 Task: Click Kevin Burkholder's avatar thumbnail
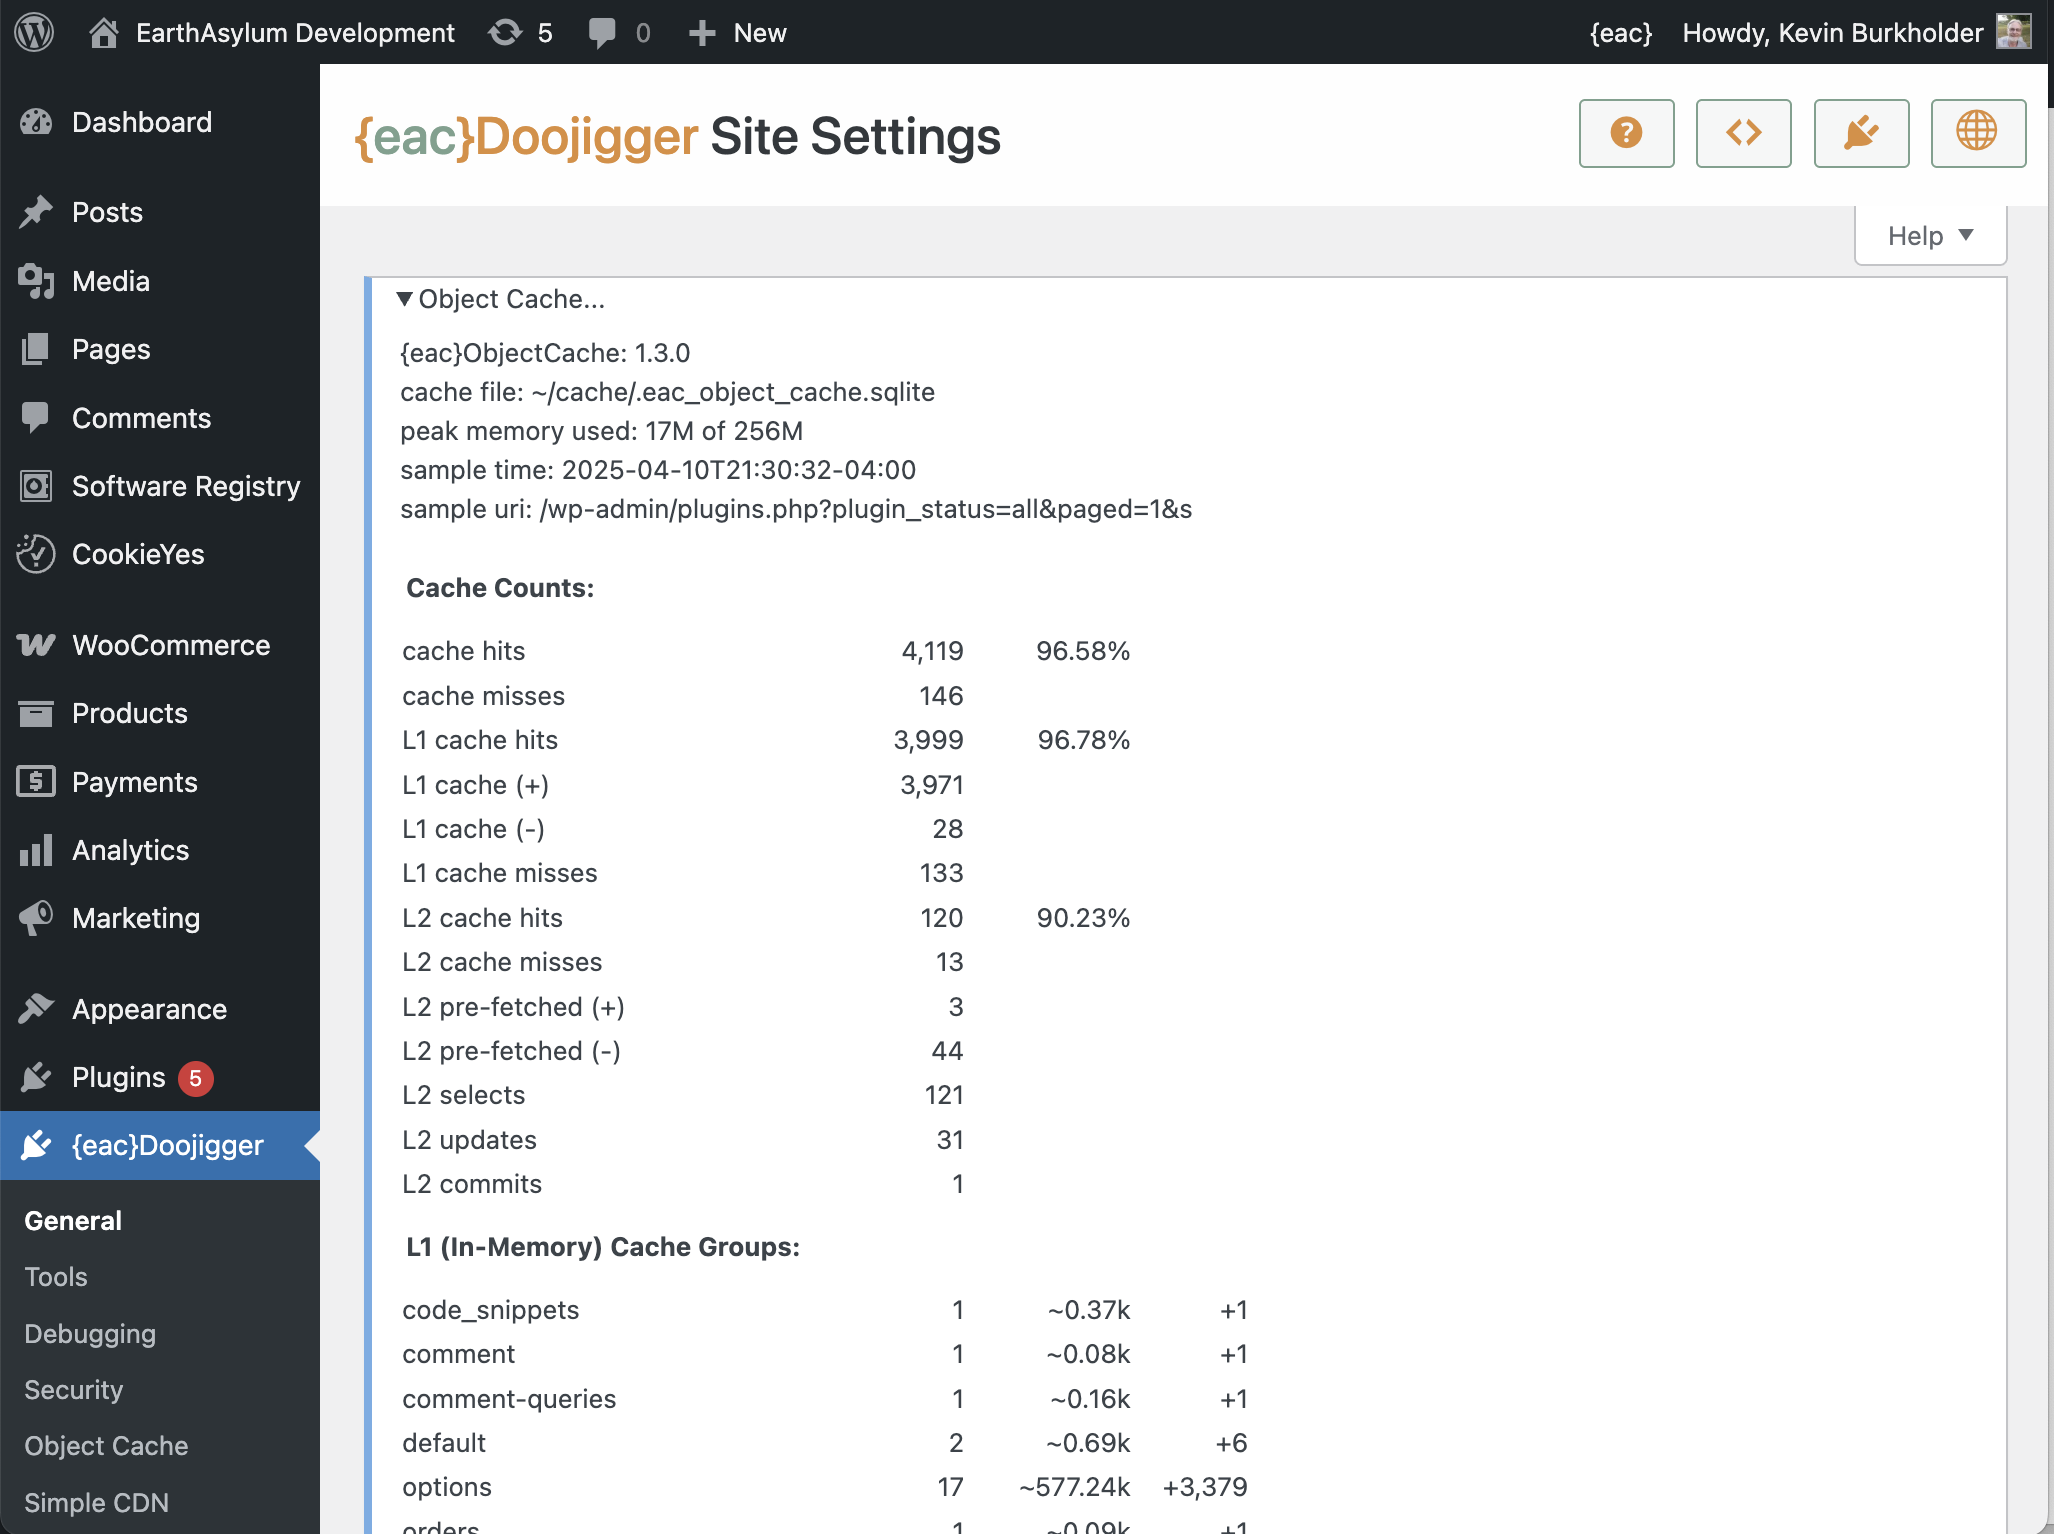point(2013,32)
